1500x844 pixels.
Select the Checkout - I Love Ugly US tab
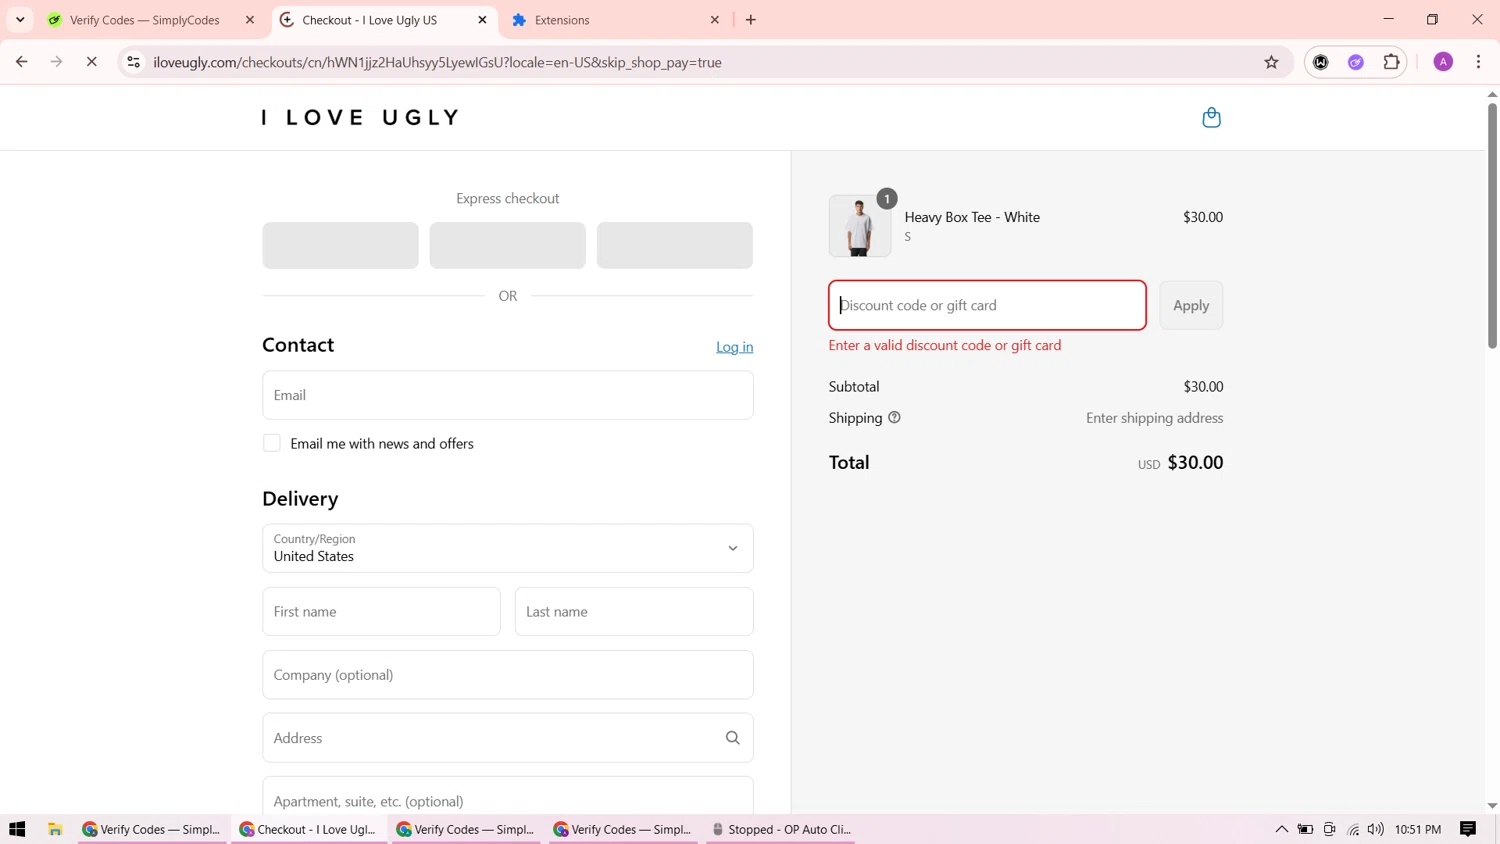tap(370, 20)
